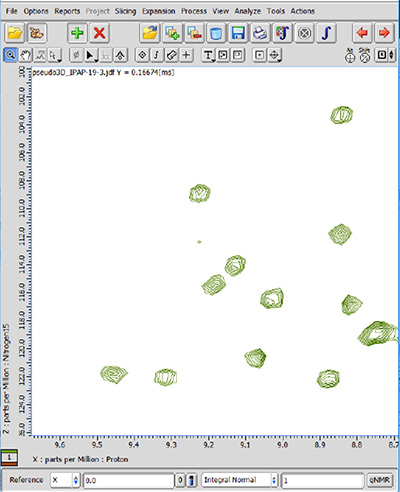Print using the printer icon
The height and width of the screenshot is (492, 400).
[x=260, y=33]
